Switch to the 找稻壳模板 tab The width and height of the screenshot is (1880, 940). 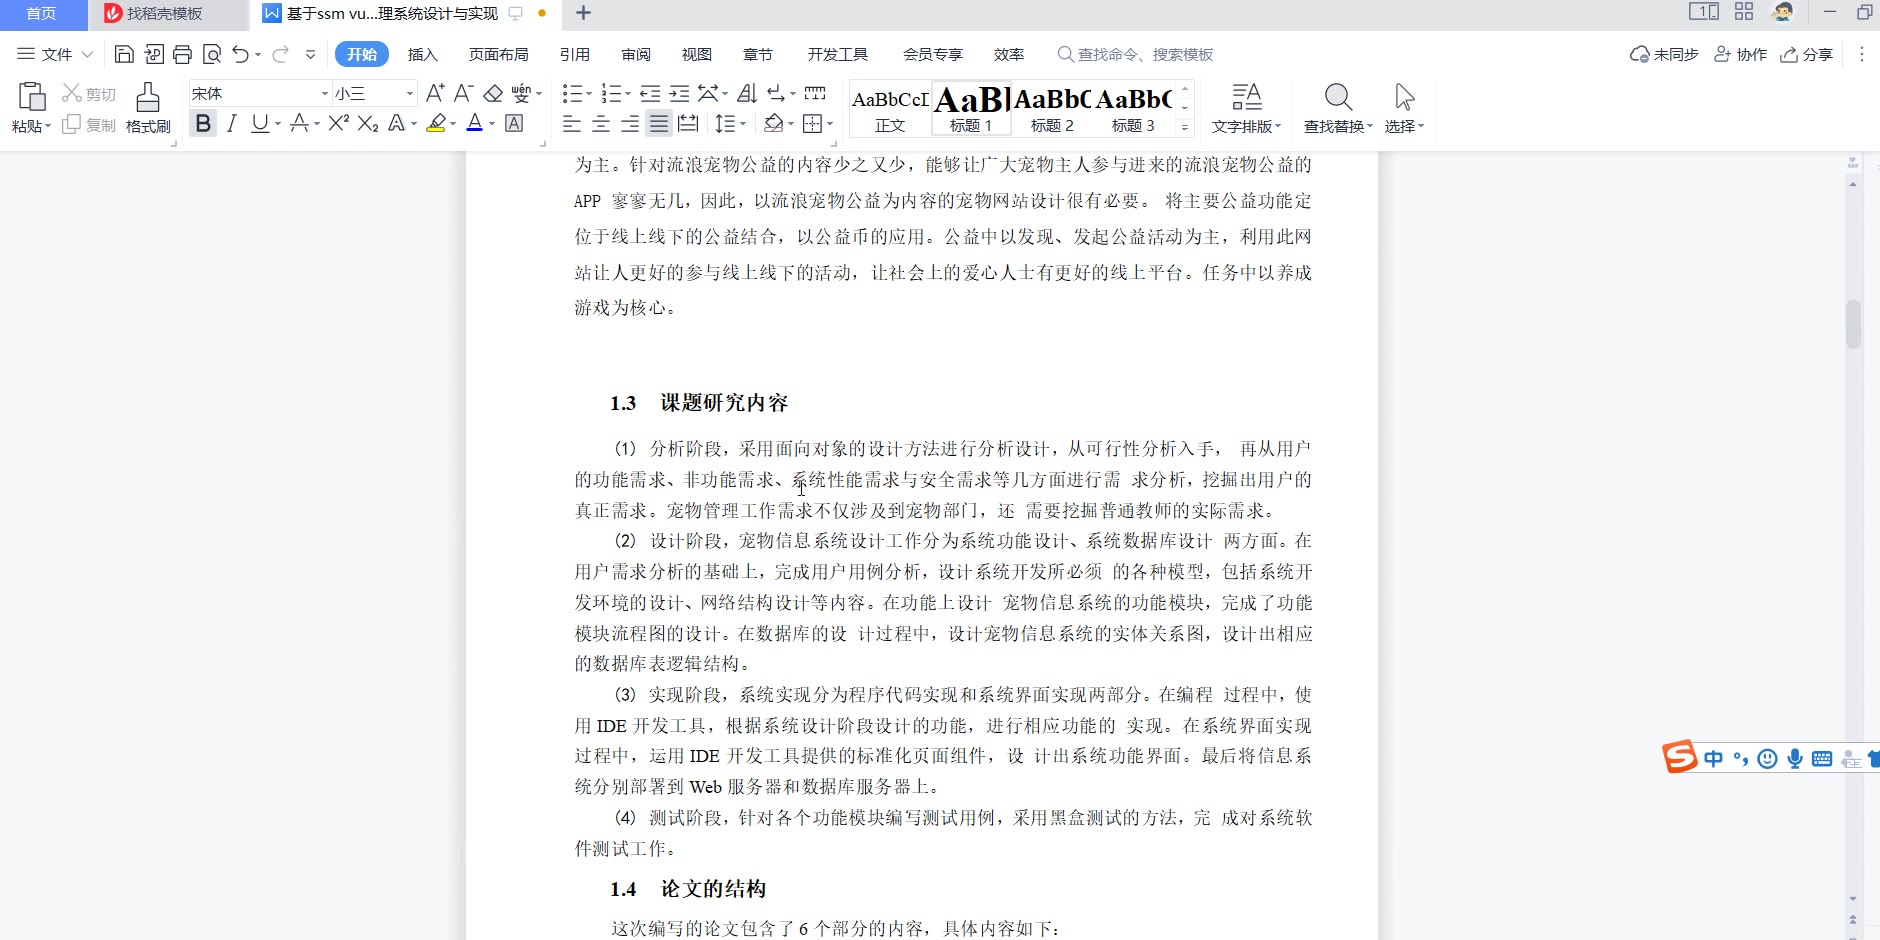coord(165,13)
